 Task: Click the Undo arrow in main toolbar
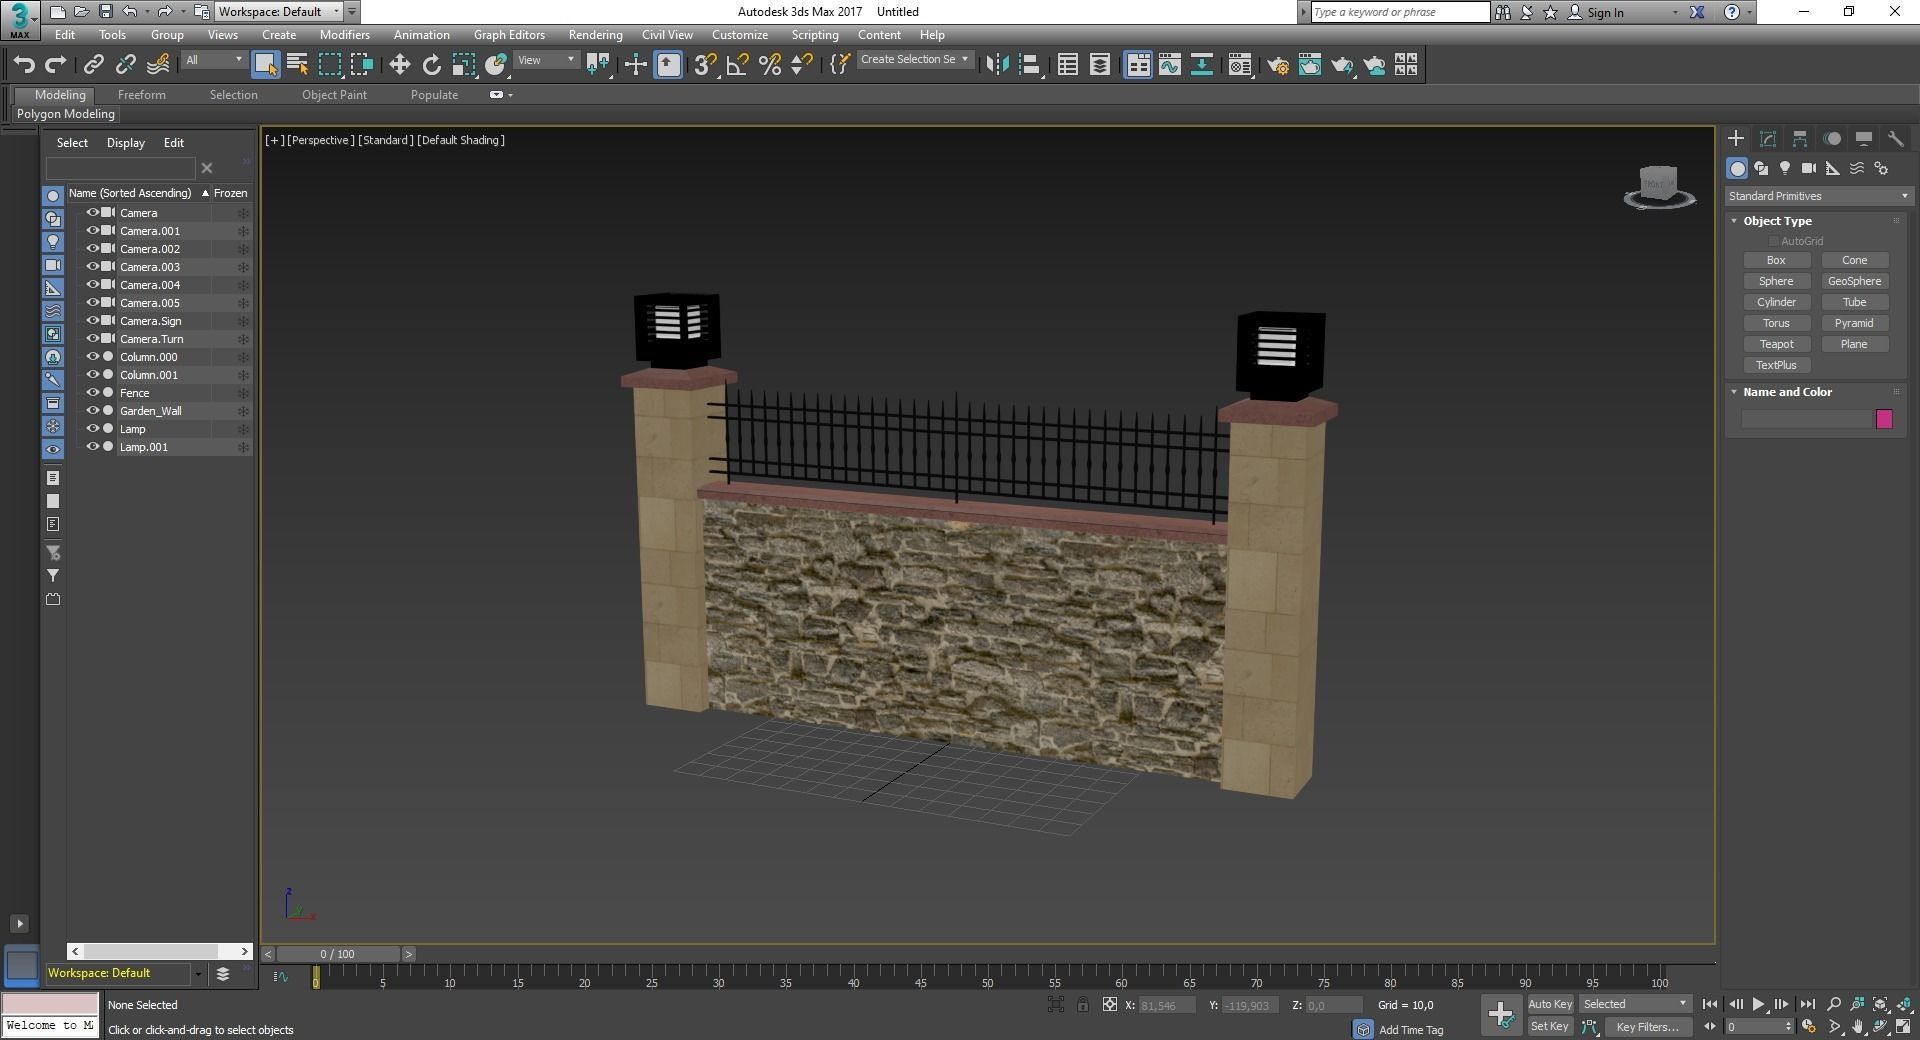pos(24,65)
